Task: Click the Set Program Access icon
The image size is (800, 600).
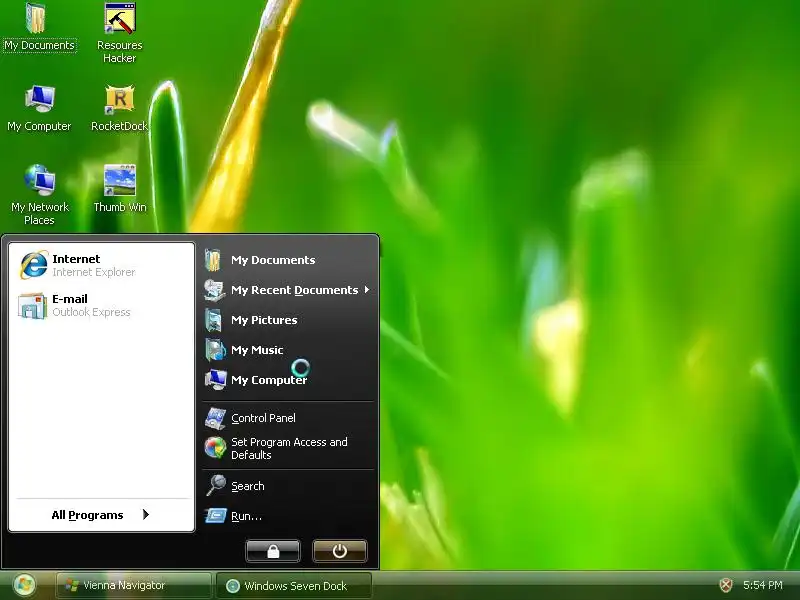Action: 215,447
